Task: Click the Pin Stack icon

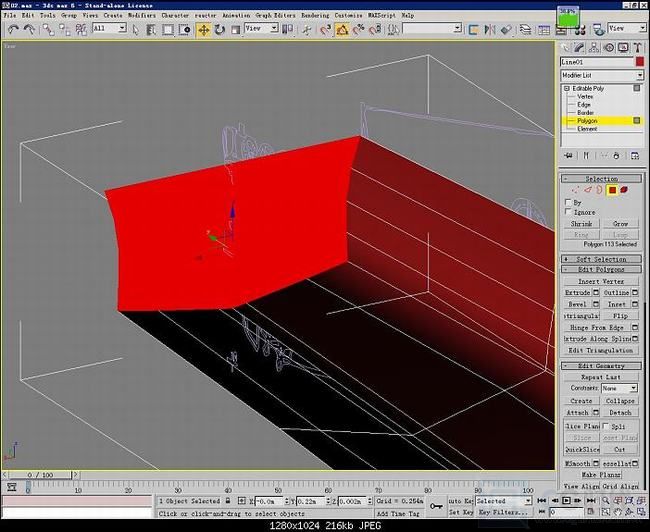Action: pyautogui.click(x=568, y=155)
